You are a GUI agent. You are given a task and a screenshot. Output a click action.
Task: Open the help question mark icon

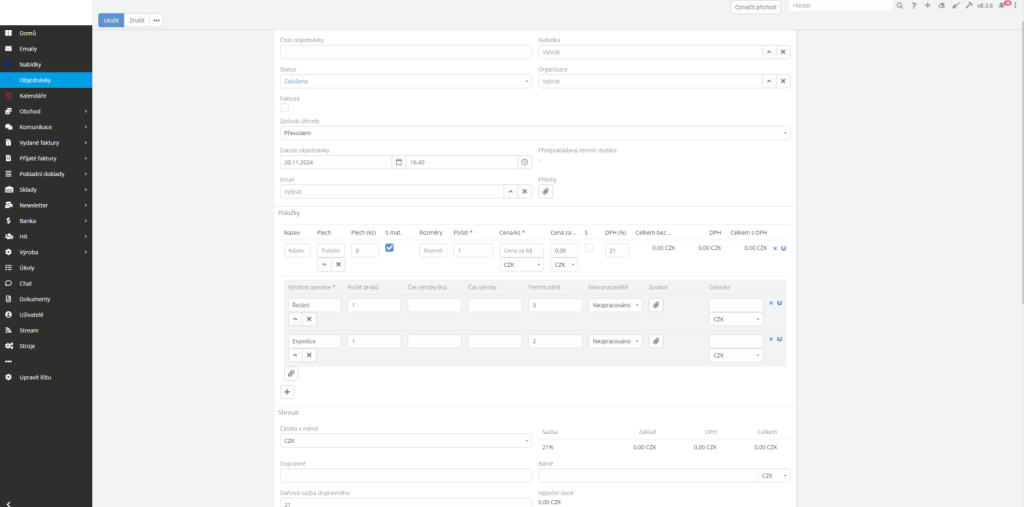coord(913,6)
